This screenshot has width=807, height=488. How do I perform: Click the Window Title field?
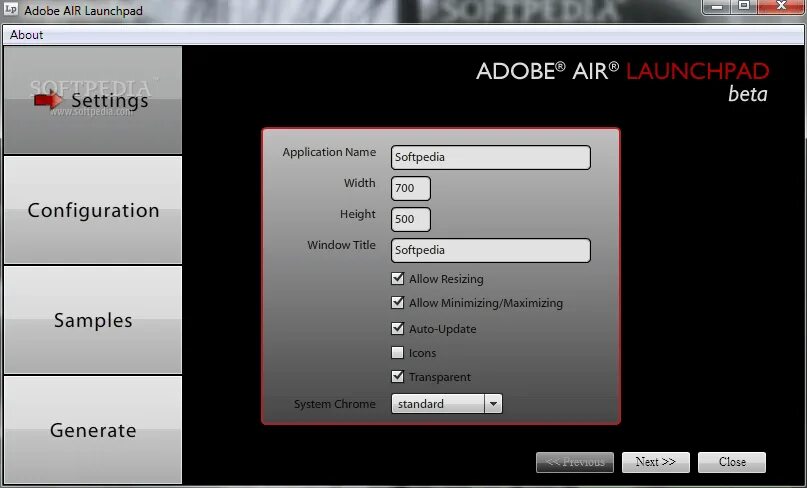[490, 250]
